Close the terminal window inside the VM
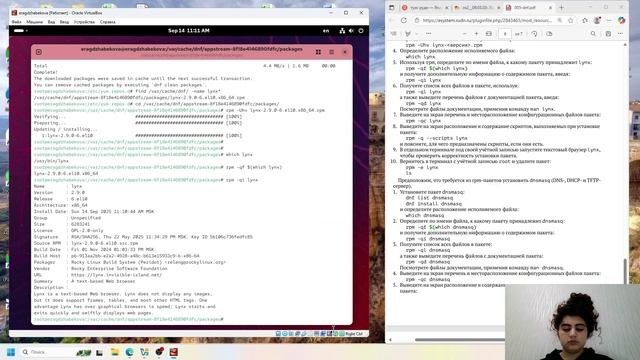Image resolution: width=640 pixels, height=360 pixels. (x=345, y=52)
